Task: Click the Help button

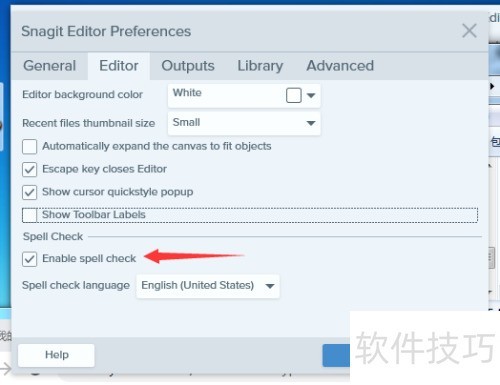Action: click(56, 355)
